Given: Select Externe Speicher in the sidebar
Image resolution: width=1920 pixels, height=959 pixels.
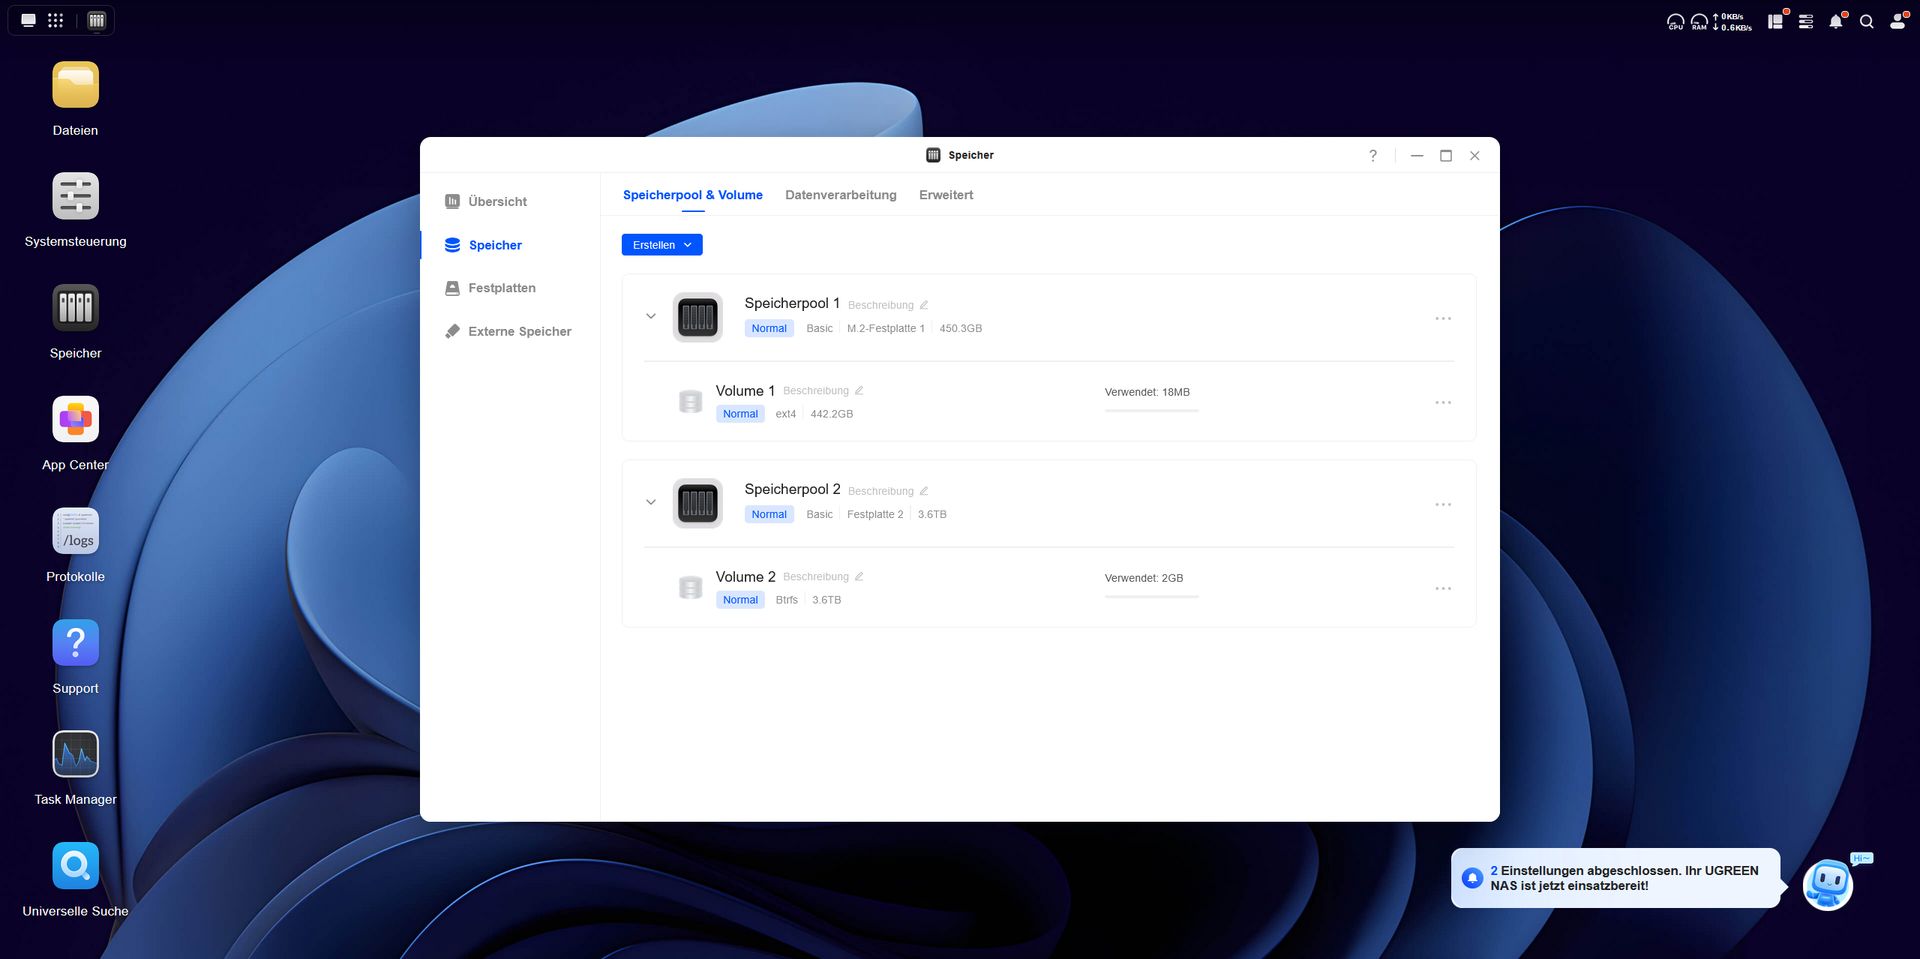Looking at the screenshot, I should [x=510, y=331].
